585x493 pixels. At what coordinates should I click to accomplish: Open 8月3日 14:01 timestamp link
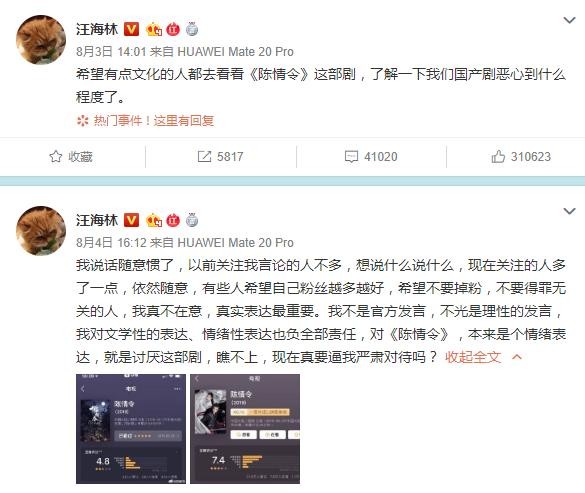(111, 52)
